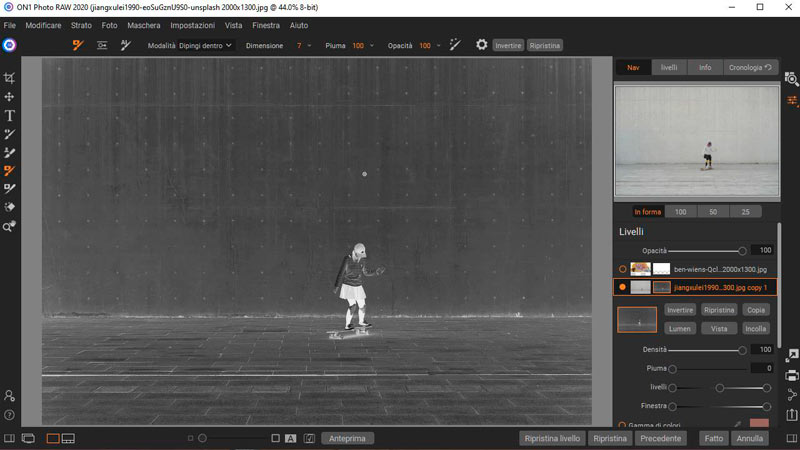This screenshot has height=450, width=800.
Task: Open the brush settings gear icon
Action: (481, 45)
